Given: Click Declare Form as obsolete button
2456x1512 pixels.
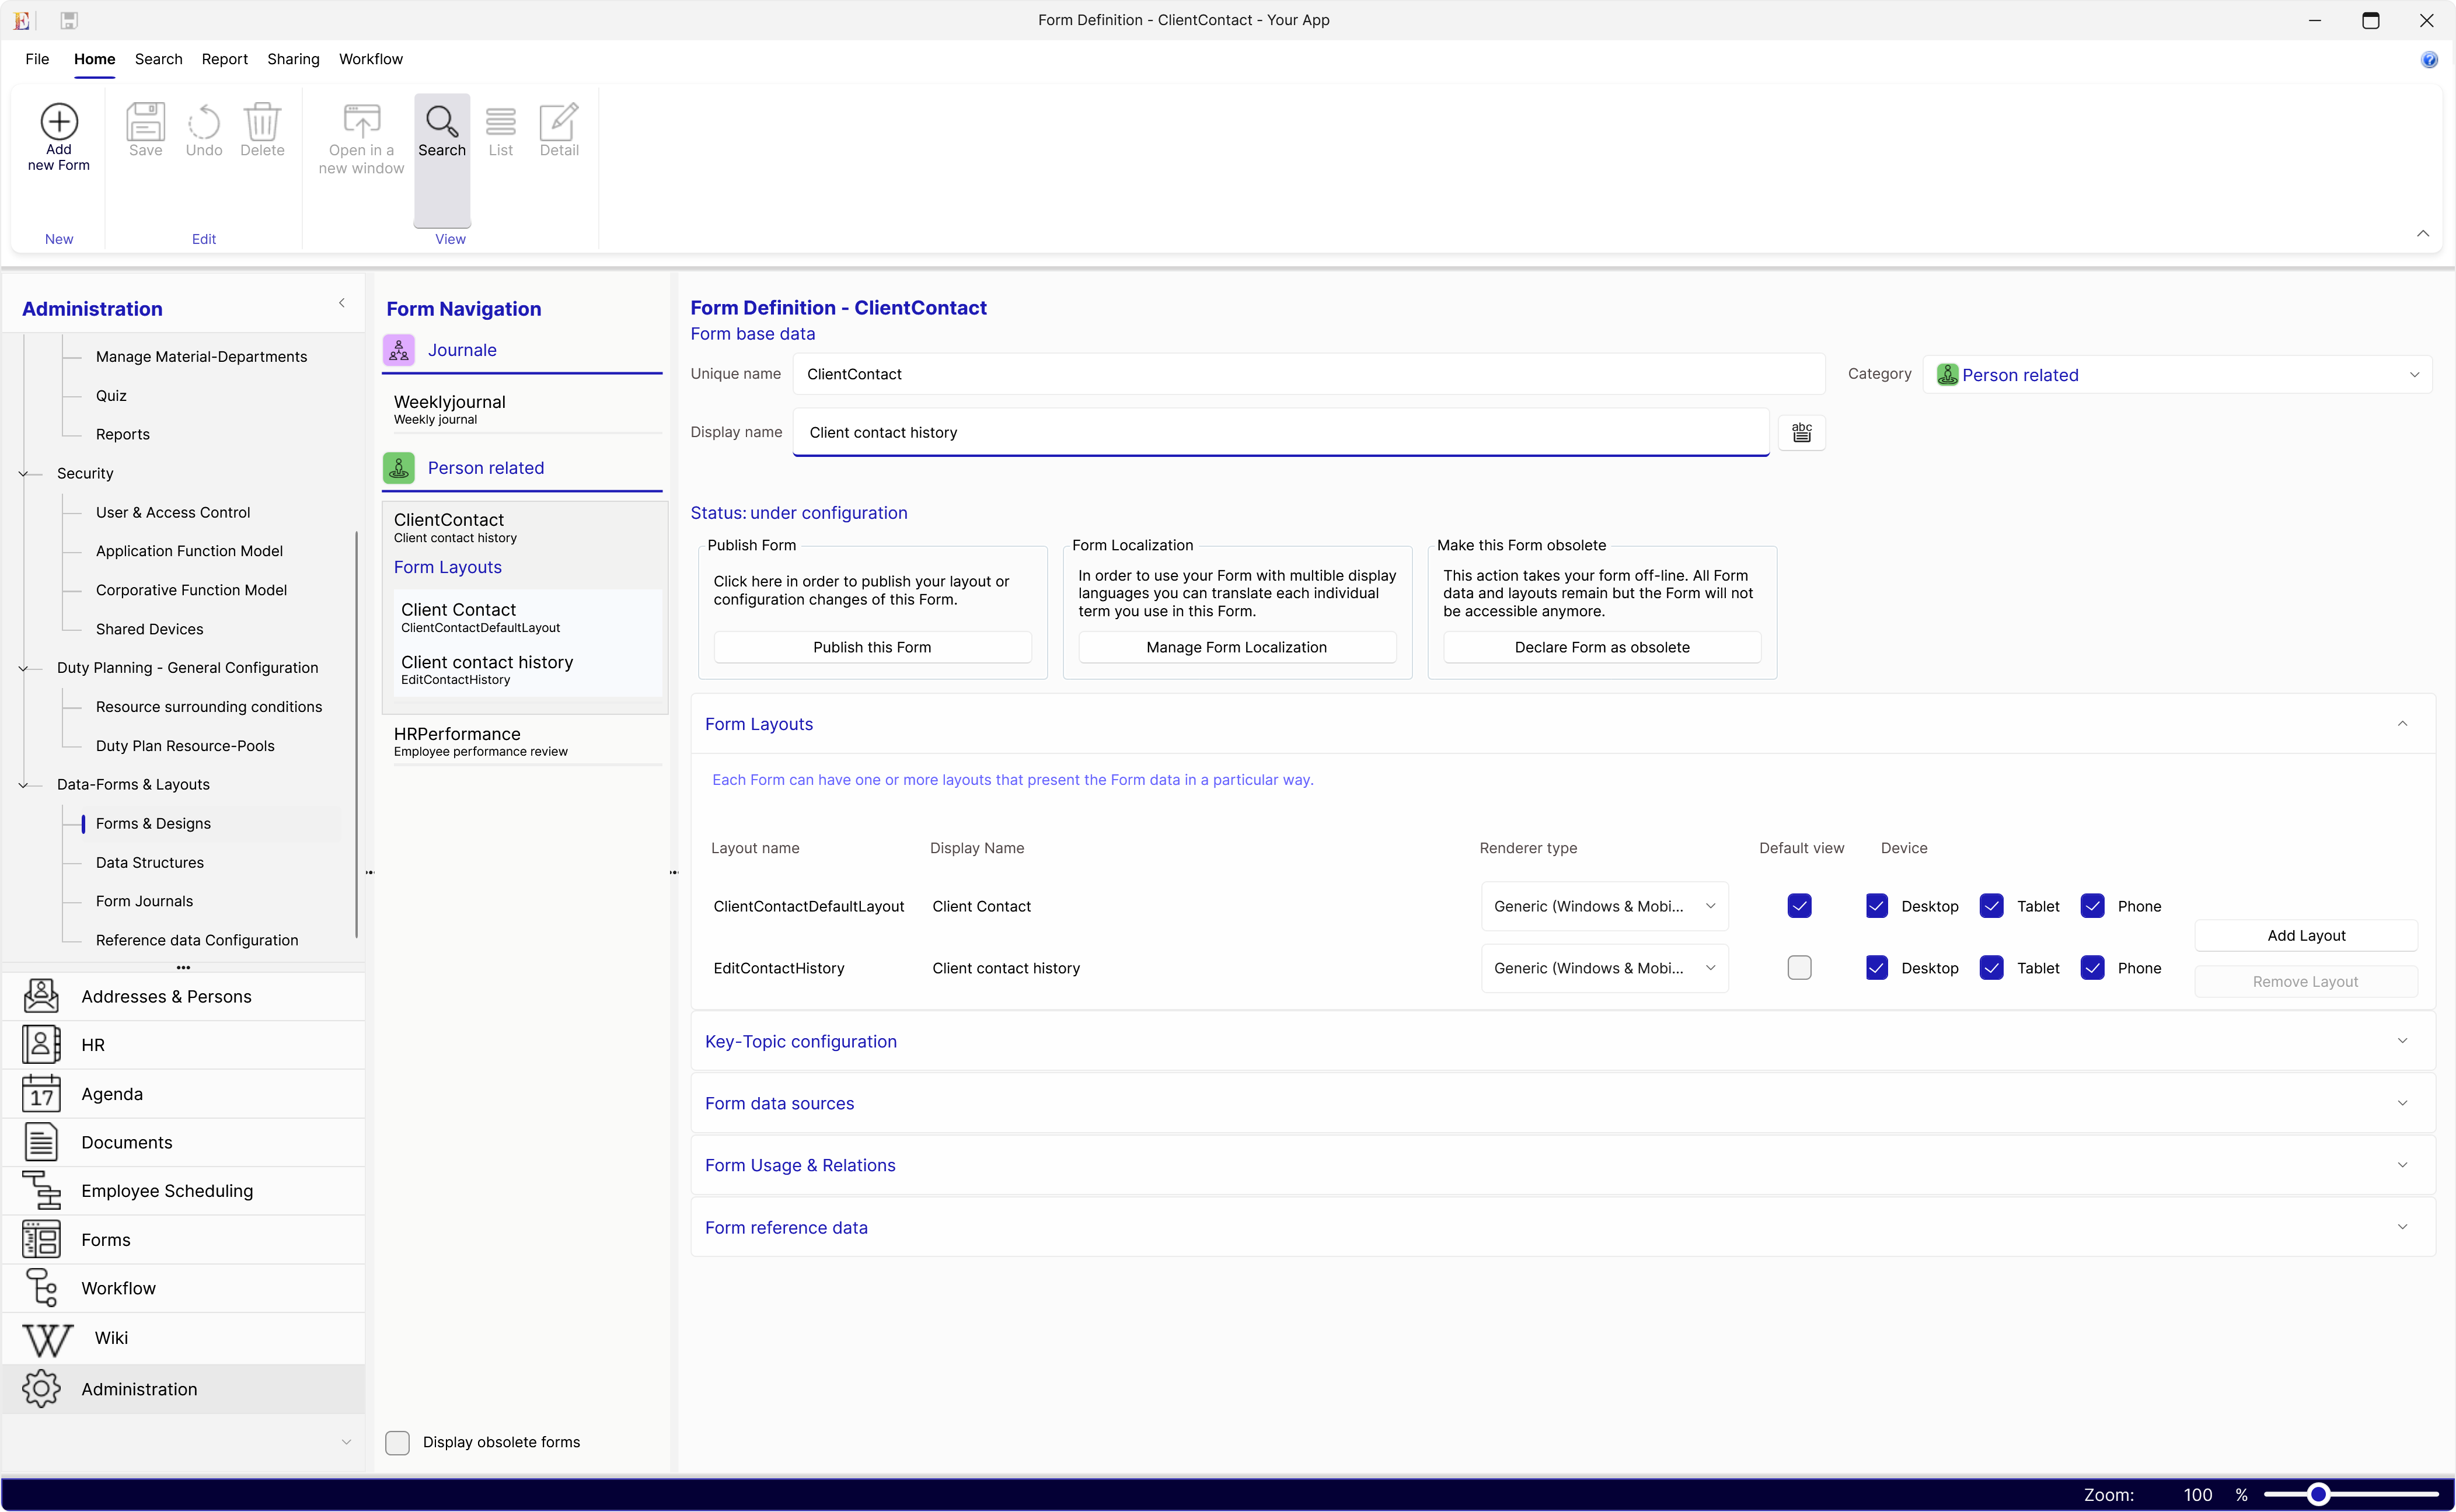Looking at the screenshot, I should coord(1602,647).
